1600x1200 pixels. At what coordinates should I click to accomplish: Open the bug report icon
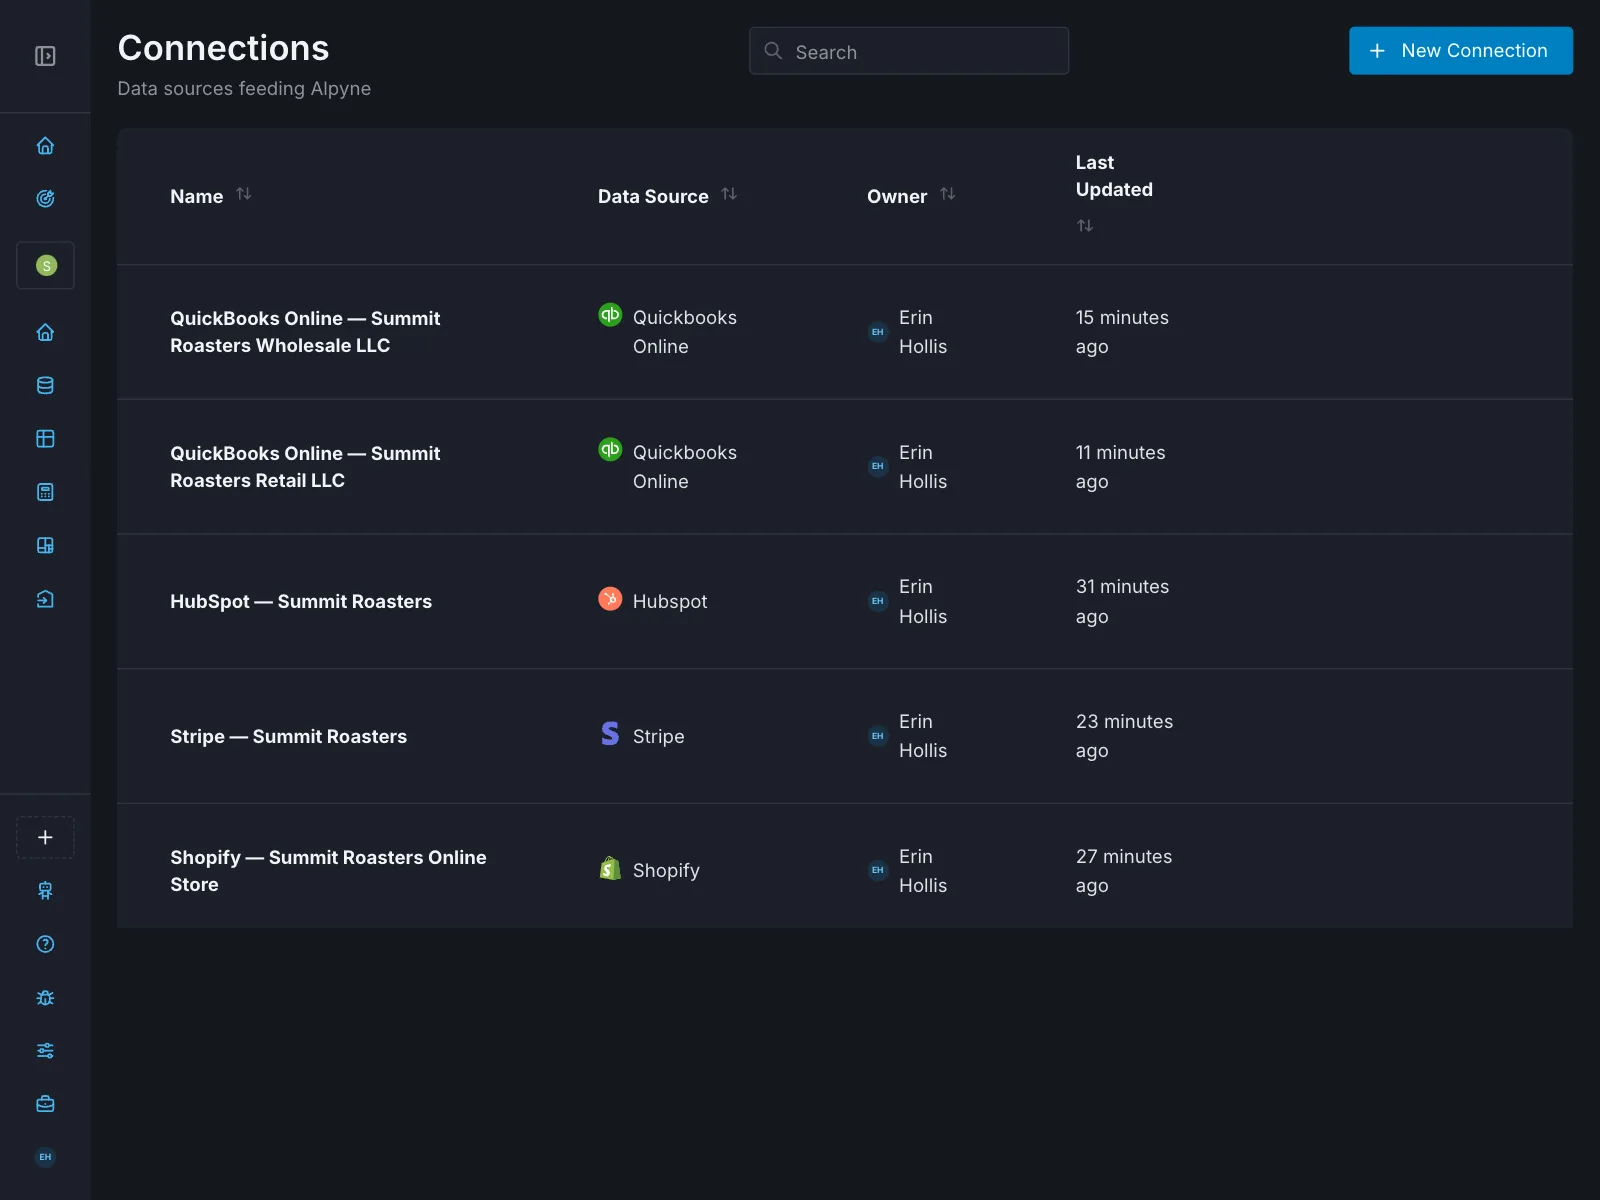[45, 998]
